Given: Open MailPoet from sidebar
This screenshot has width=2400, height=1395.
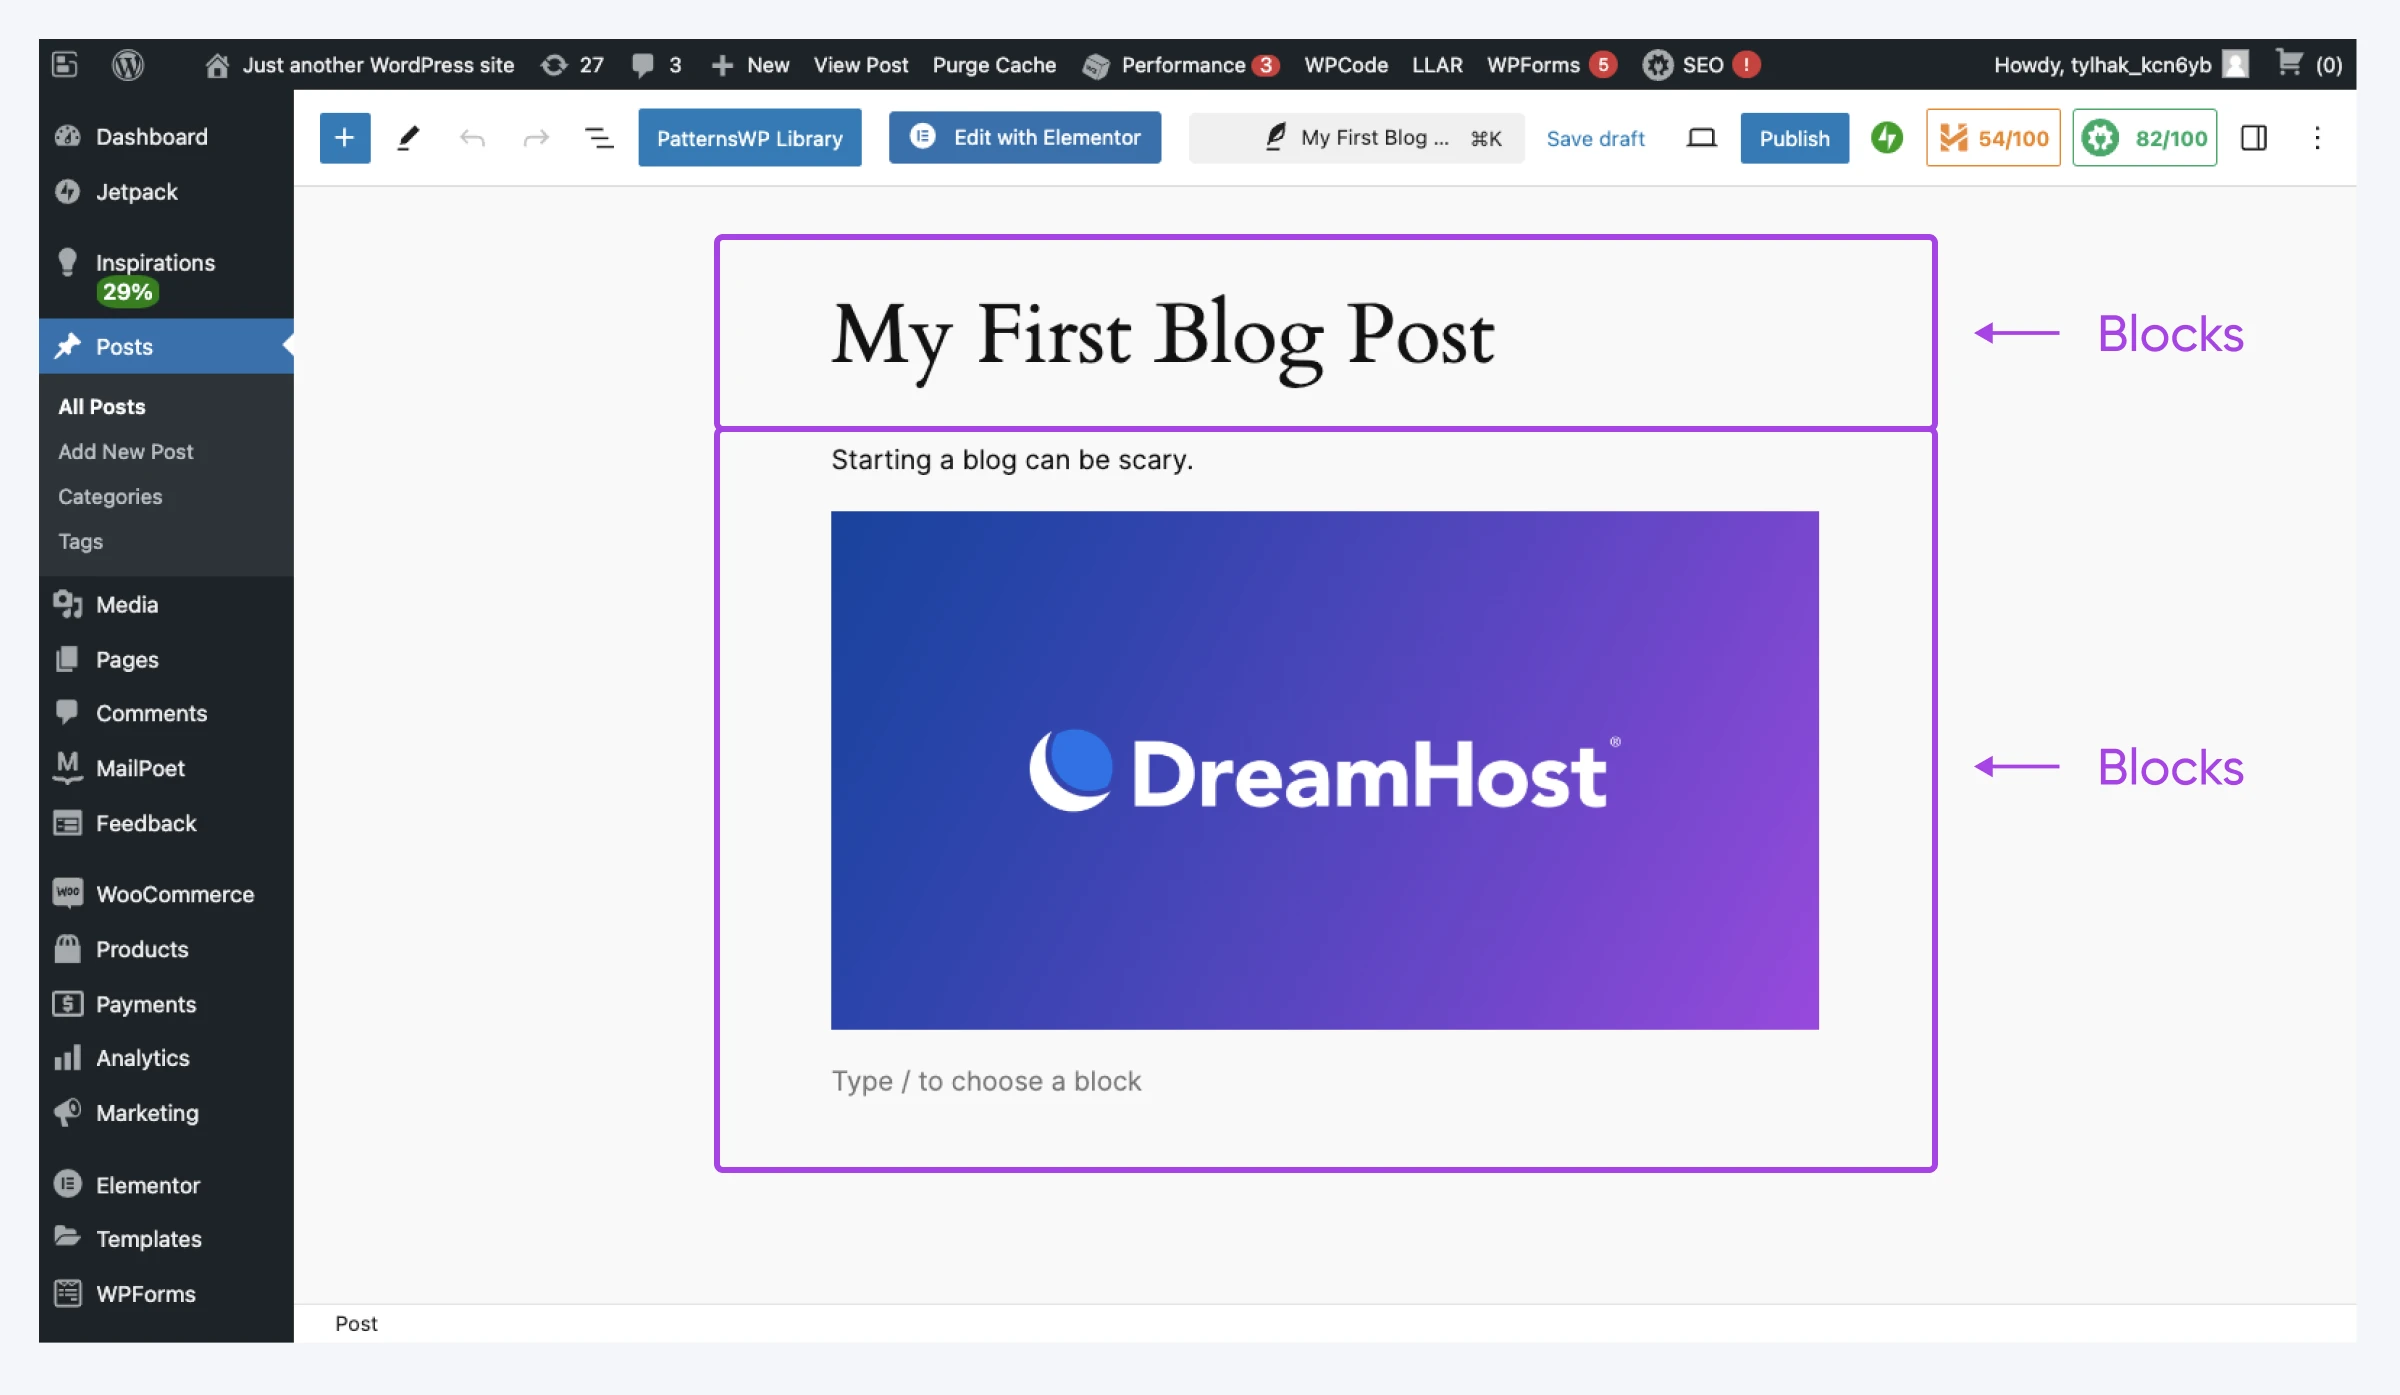Looking at the screenshot, I should pyautogui.click(x=141, y=767).
